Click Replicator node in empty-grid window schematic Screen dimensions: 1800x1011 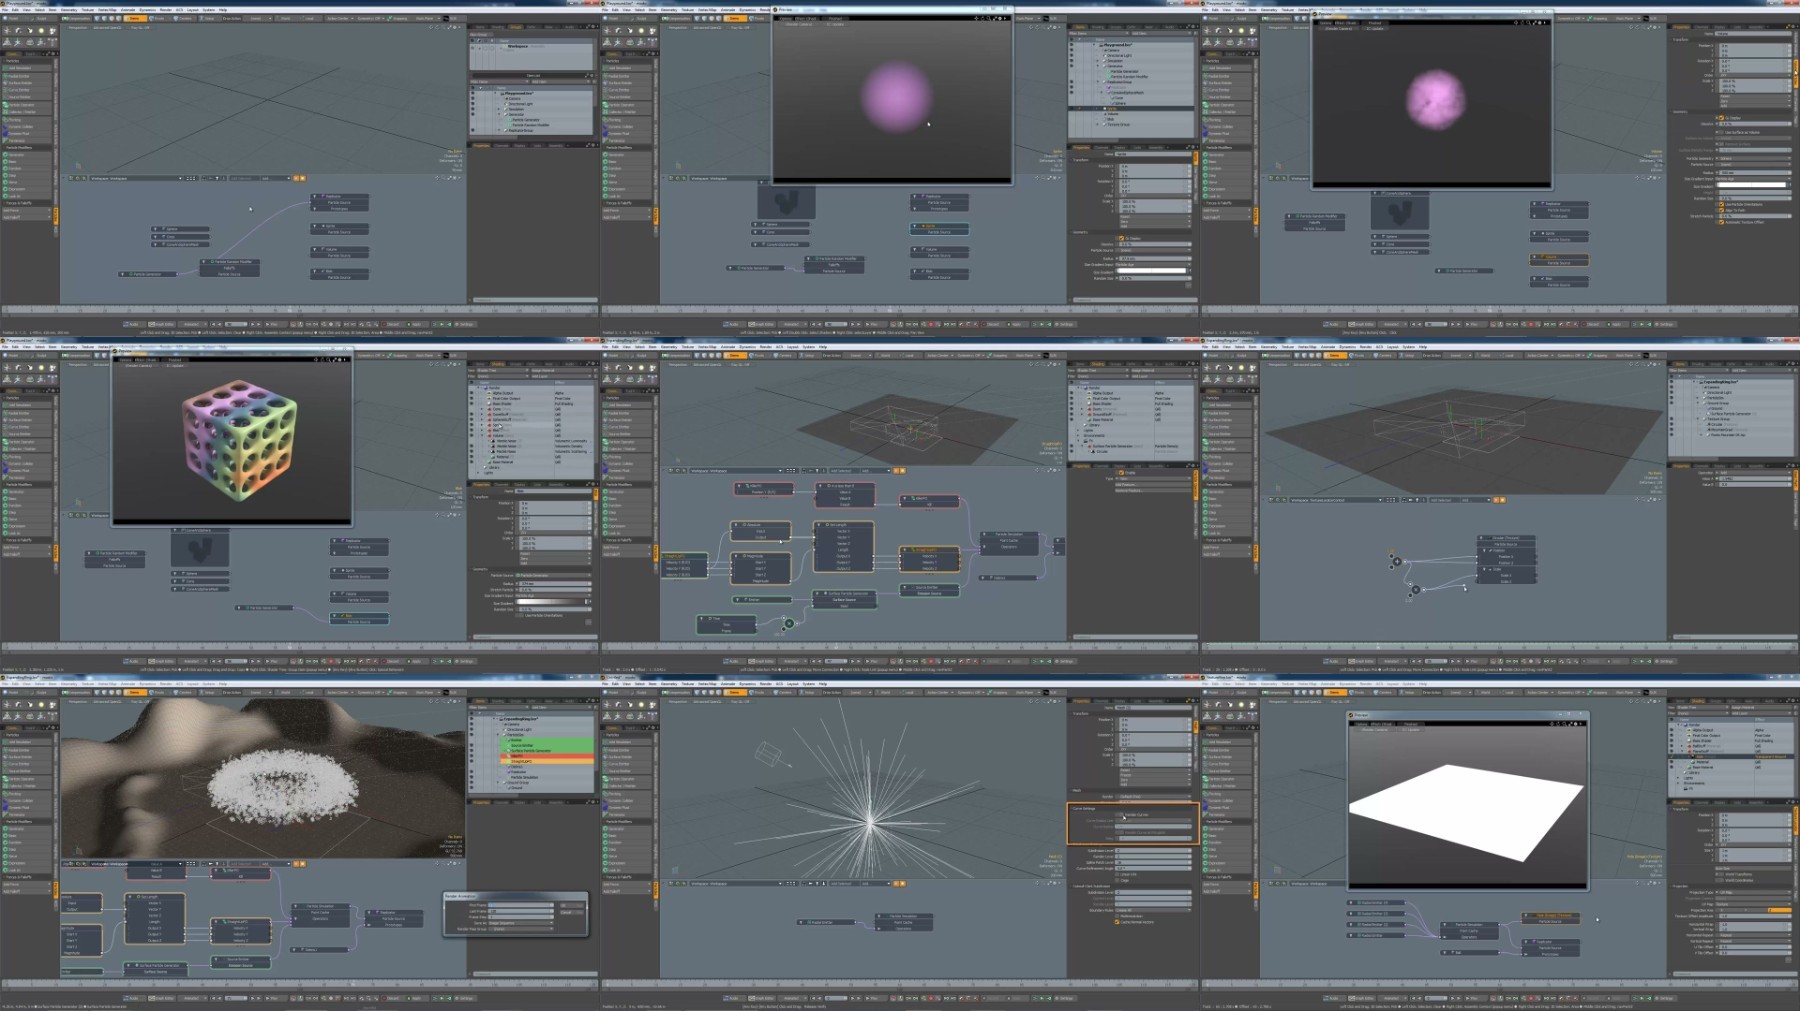coord(339,202)
